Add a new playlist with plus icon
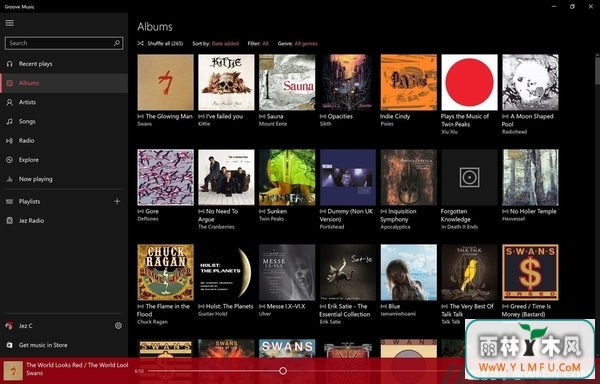 [x=117, y=201]
